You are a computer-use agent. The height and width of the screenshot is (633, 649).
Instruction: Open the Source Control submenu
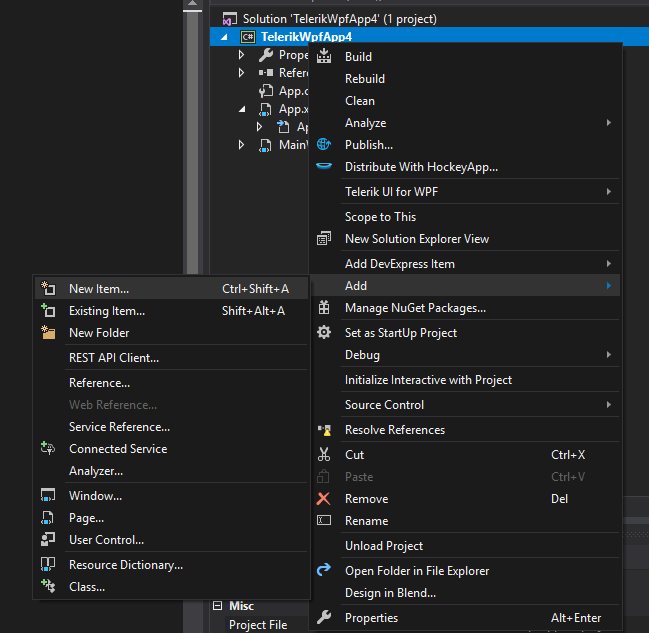point(466,404)
